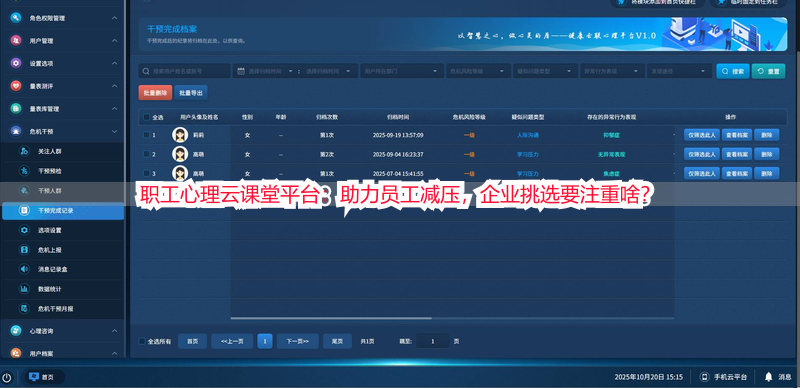Click the avatar of 莉莉 in row 1

click(x=180, y=135)
